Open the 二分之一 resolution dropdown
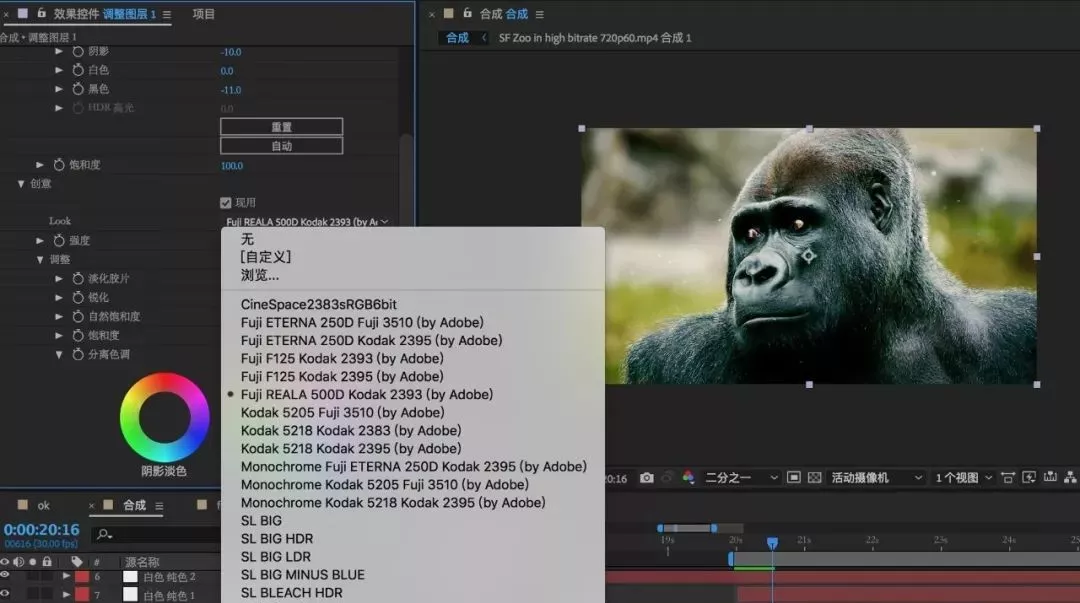Image resolution: width=1080 pixels, height=603 pixels. (x=741, y=478)
